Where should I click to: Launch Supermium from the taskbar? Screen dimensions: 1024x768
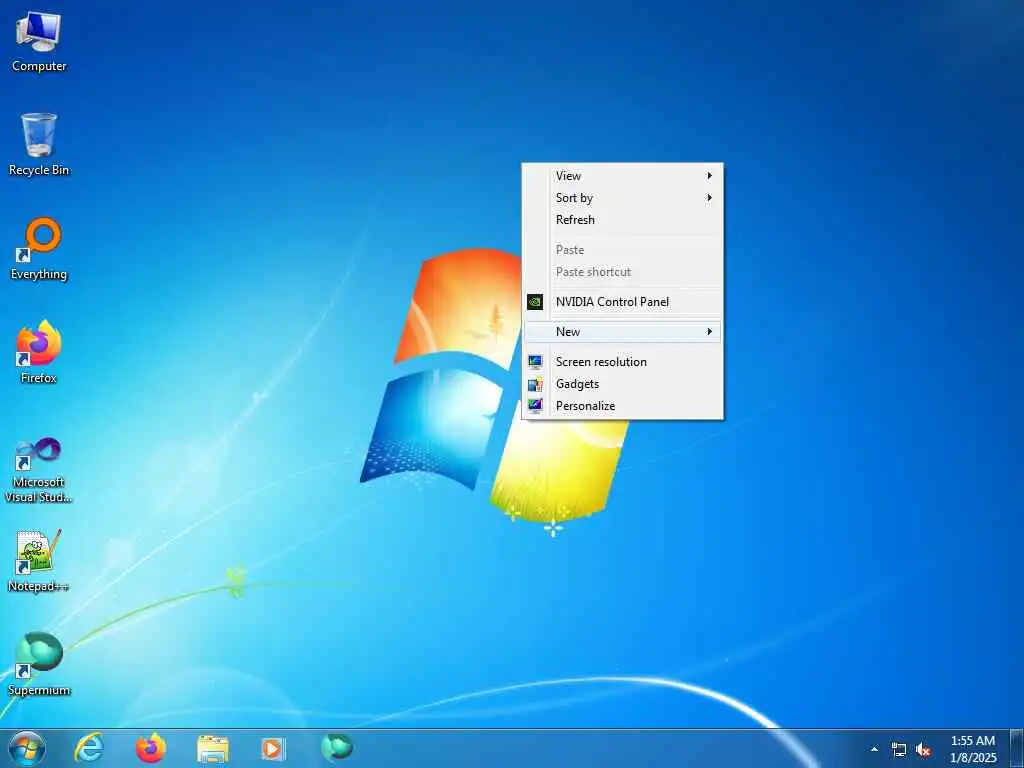pyautogui.click(x=336, y=748)
